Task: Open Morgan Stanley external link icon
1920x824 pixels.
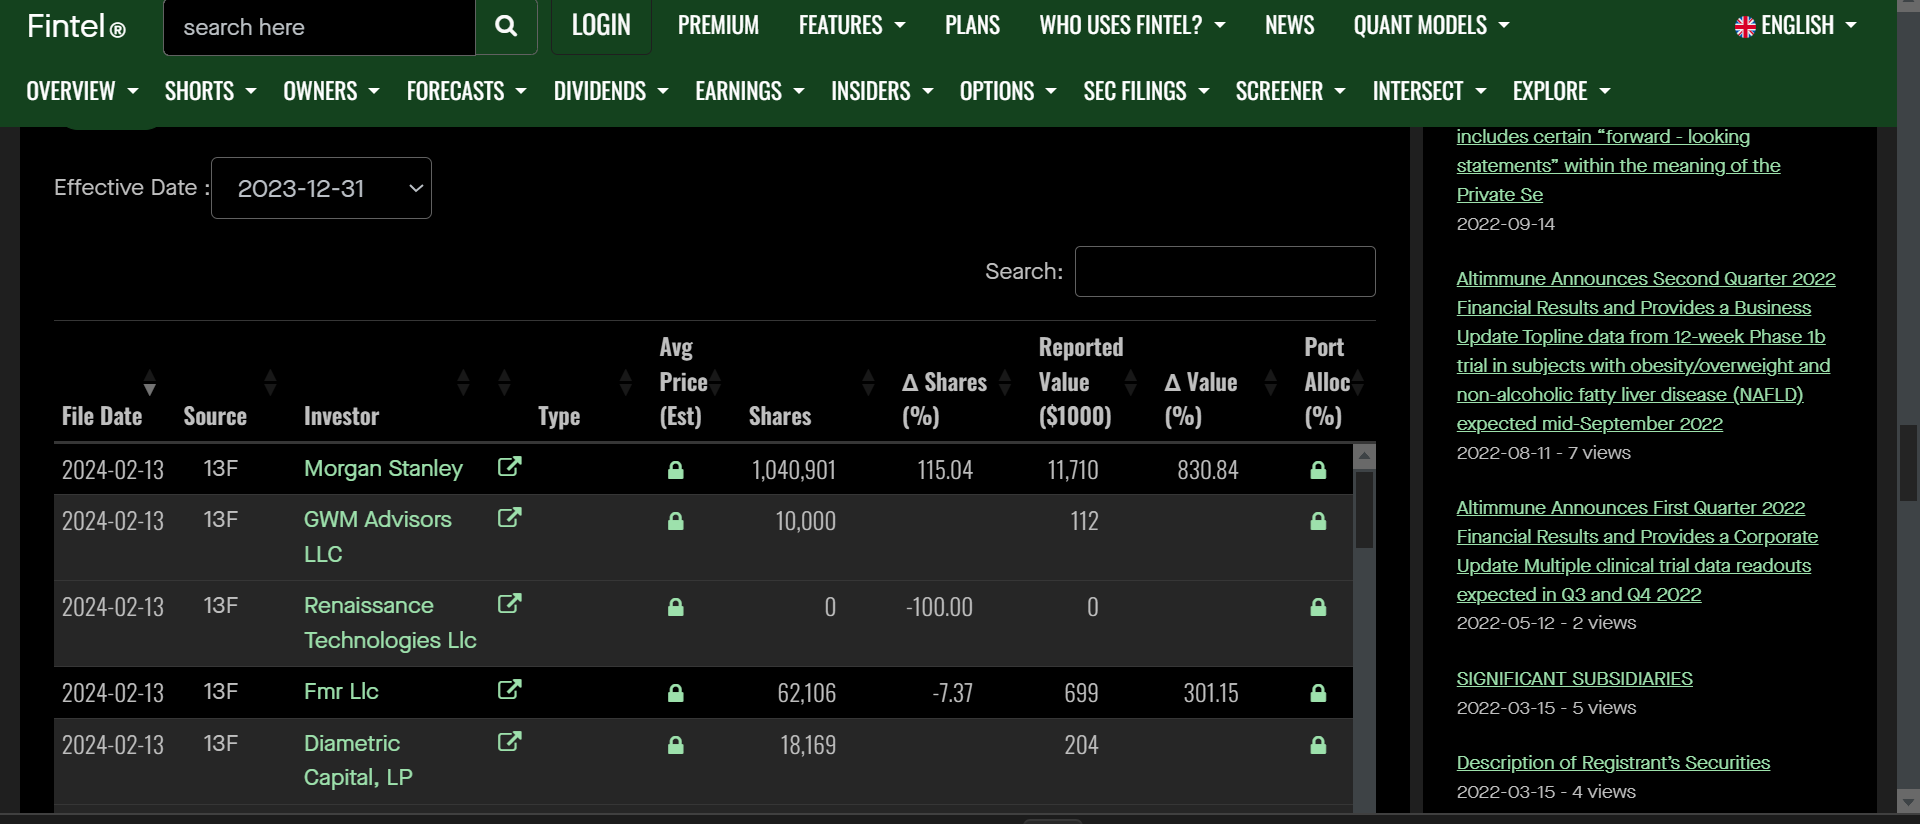Action: tap(509, 467)
